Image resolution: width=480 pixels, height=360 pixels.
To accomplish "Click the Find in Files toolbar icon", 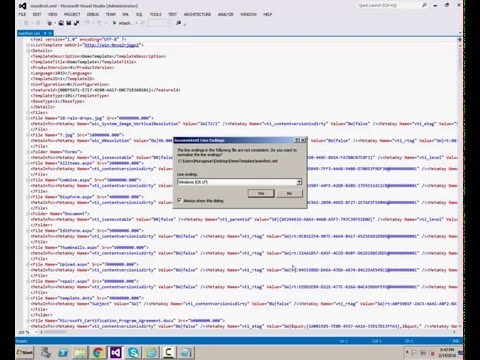I will pos(179,23).
